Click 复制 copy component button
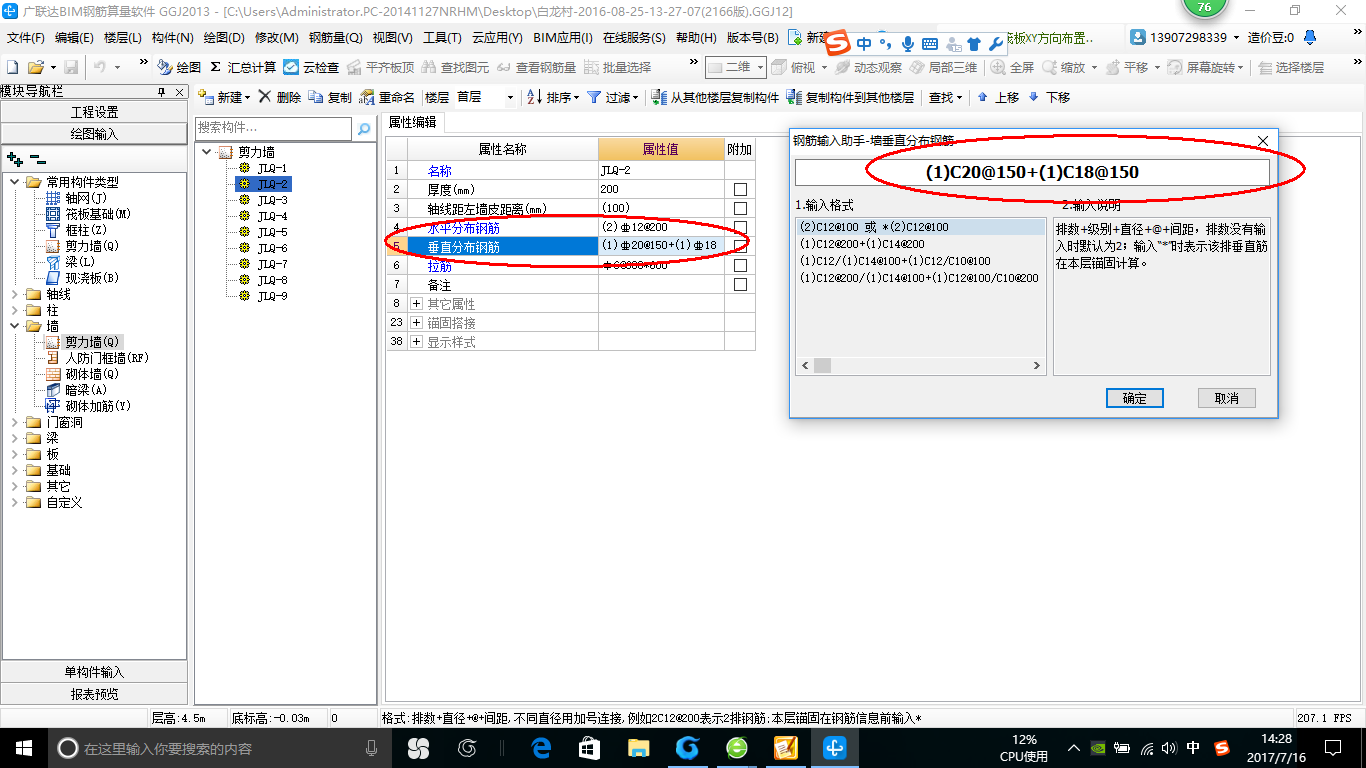 [x=330, y=97]
